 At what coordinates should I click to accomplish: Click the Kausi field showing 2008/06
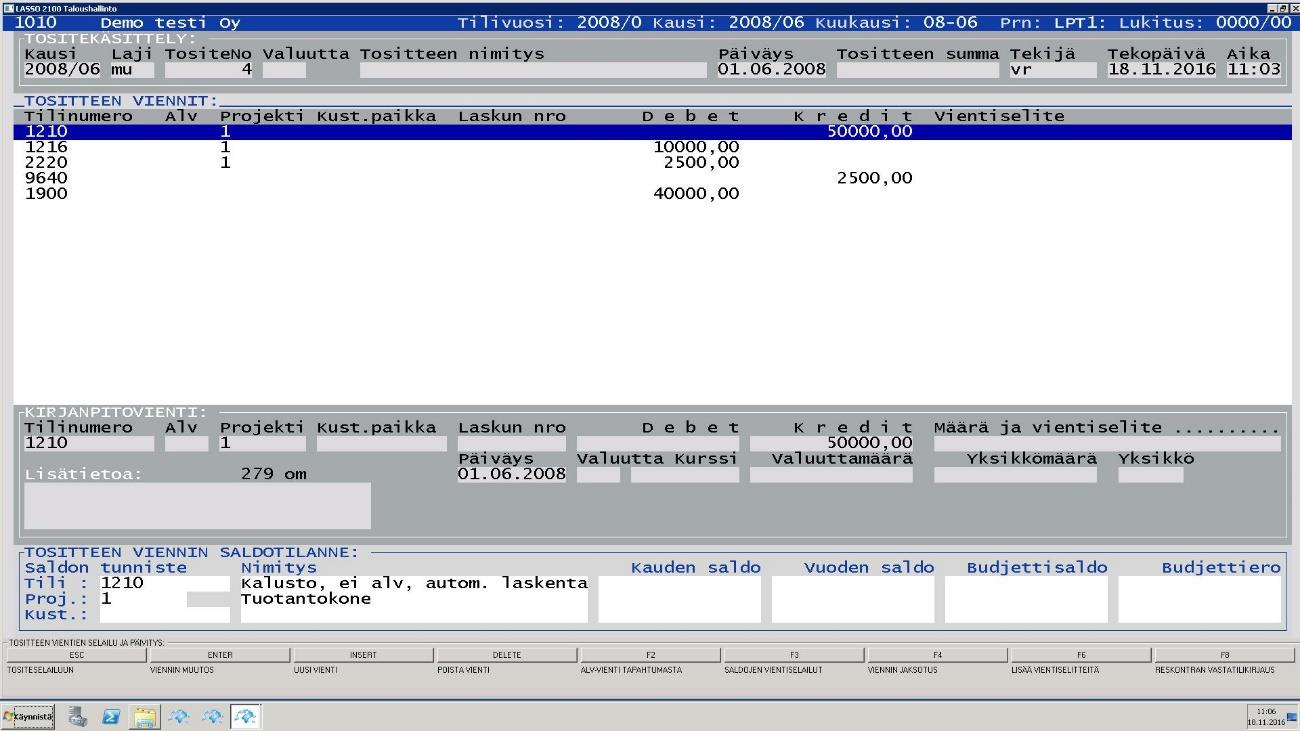point(62,70)
